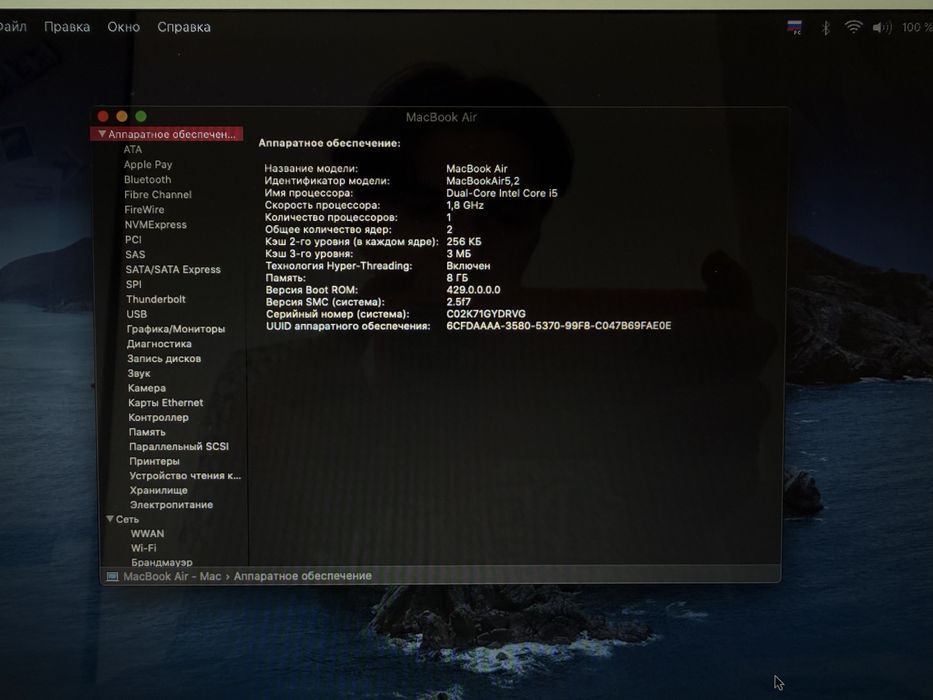
Task: Click the processor name Dual-Core Intel Core i5
Action: (x=502, y=193)
